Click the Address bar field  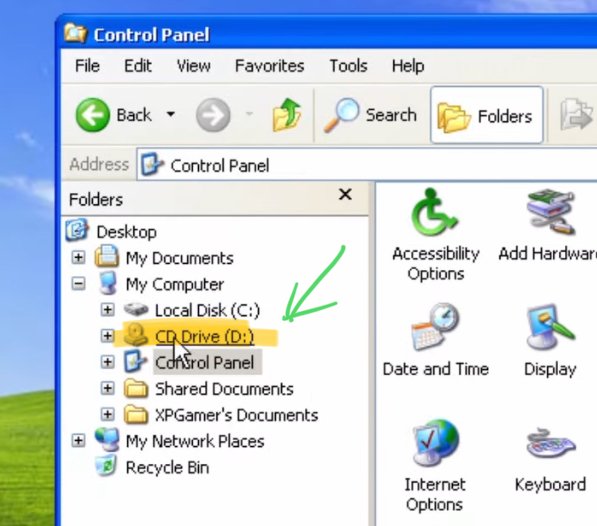tap(366, 165)
